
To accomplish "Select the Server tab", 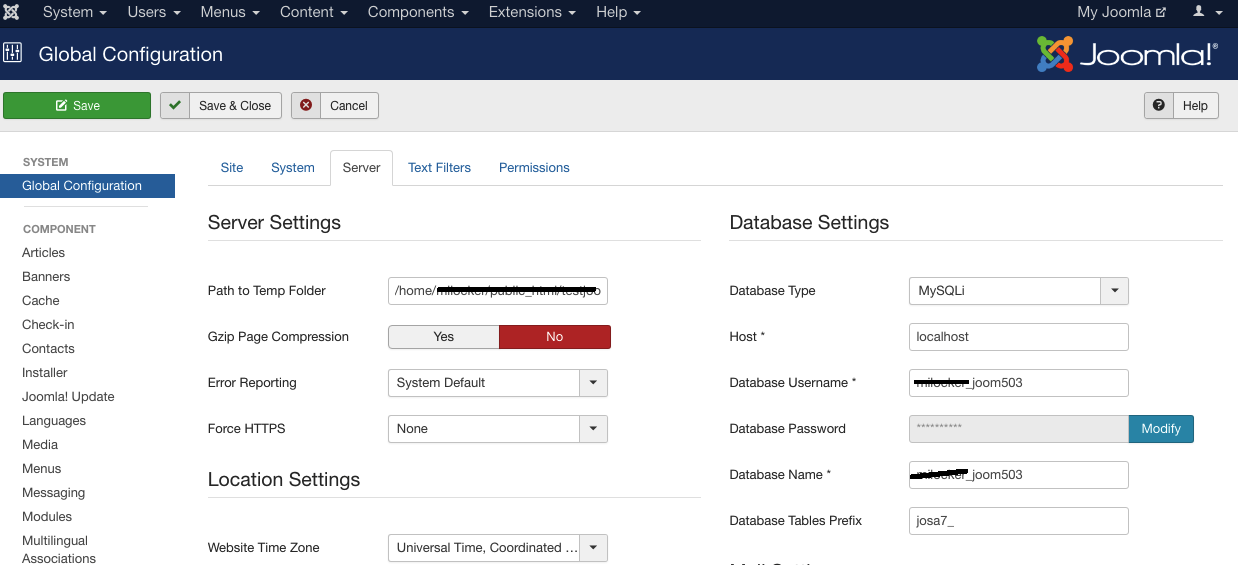I will (x=361, y=168).
